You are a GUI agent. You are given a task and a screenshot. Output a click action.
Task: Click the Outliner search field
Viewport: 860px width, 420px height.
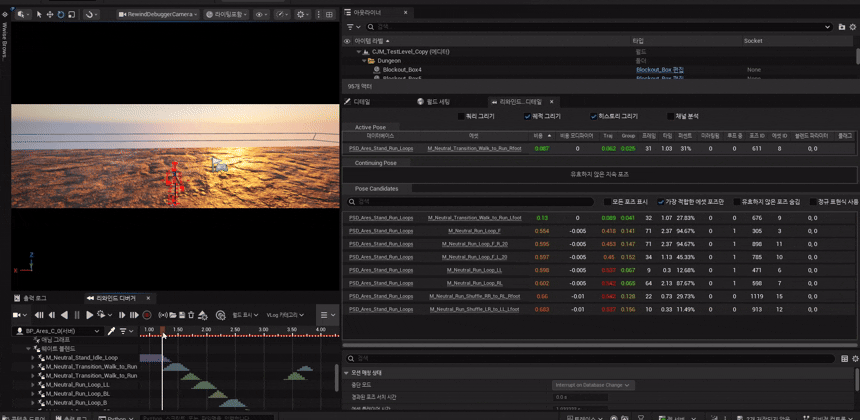point(599,26)
